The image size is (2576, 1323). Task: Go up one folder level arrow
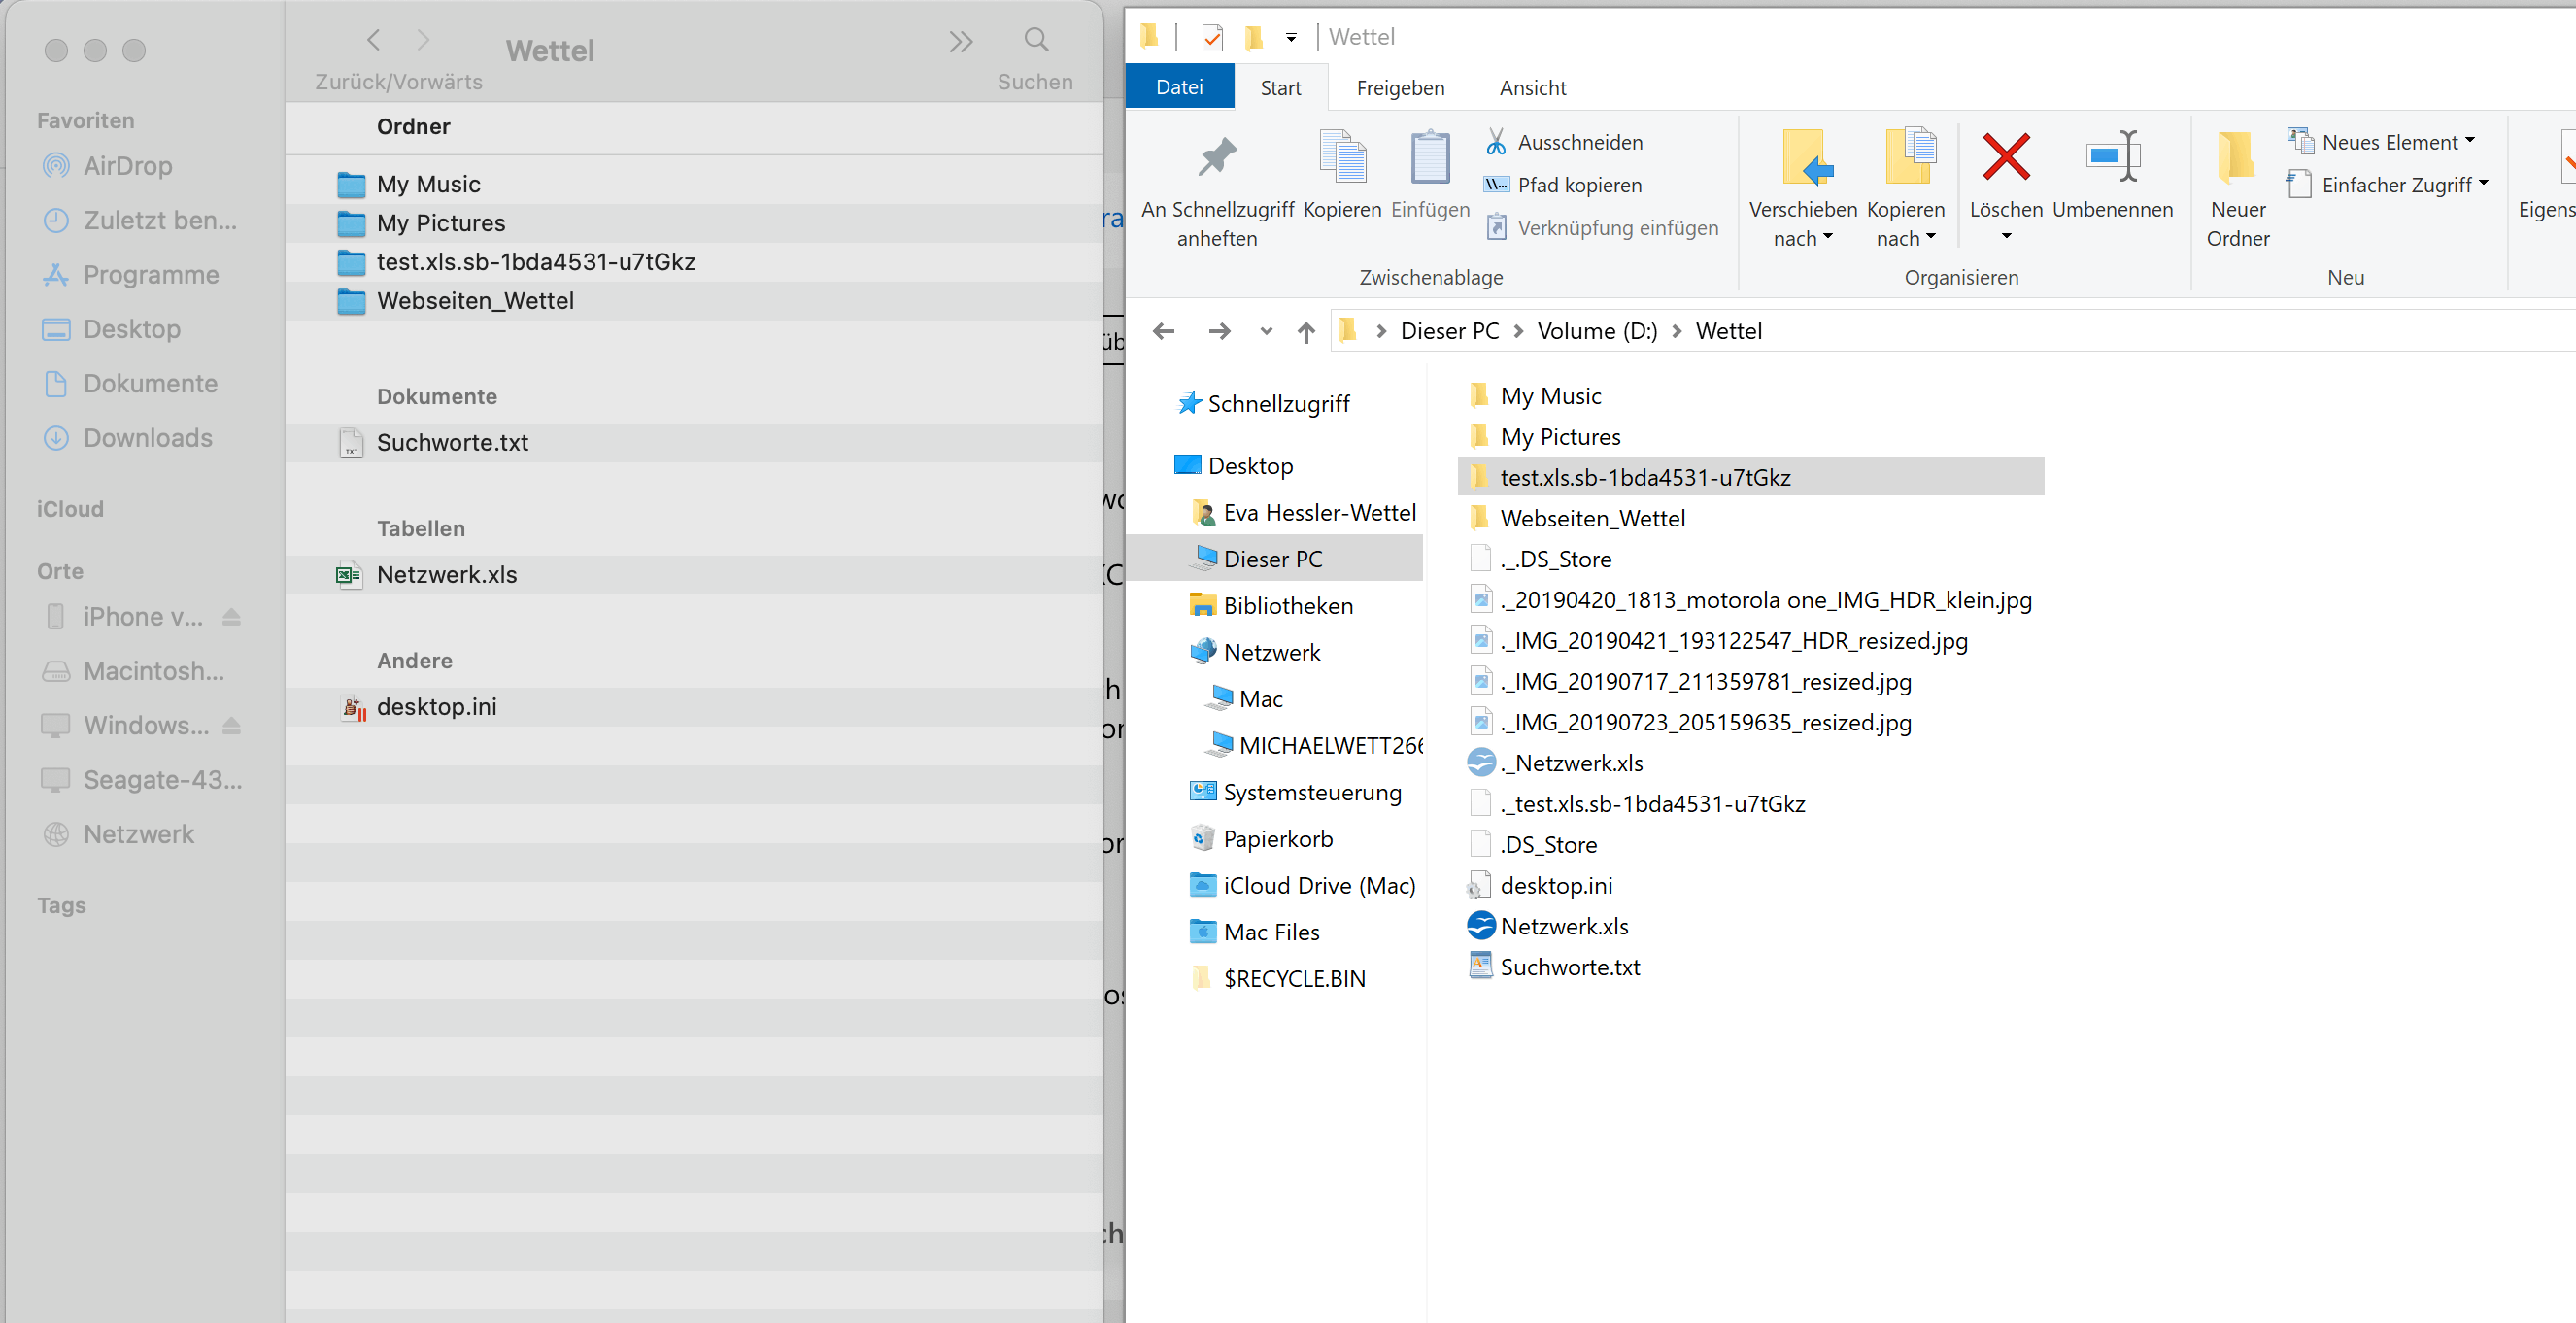click(1306, 332)
